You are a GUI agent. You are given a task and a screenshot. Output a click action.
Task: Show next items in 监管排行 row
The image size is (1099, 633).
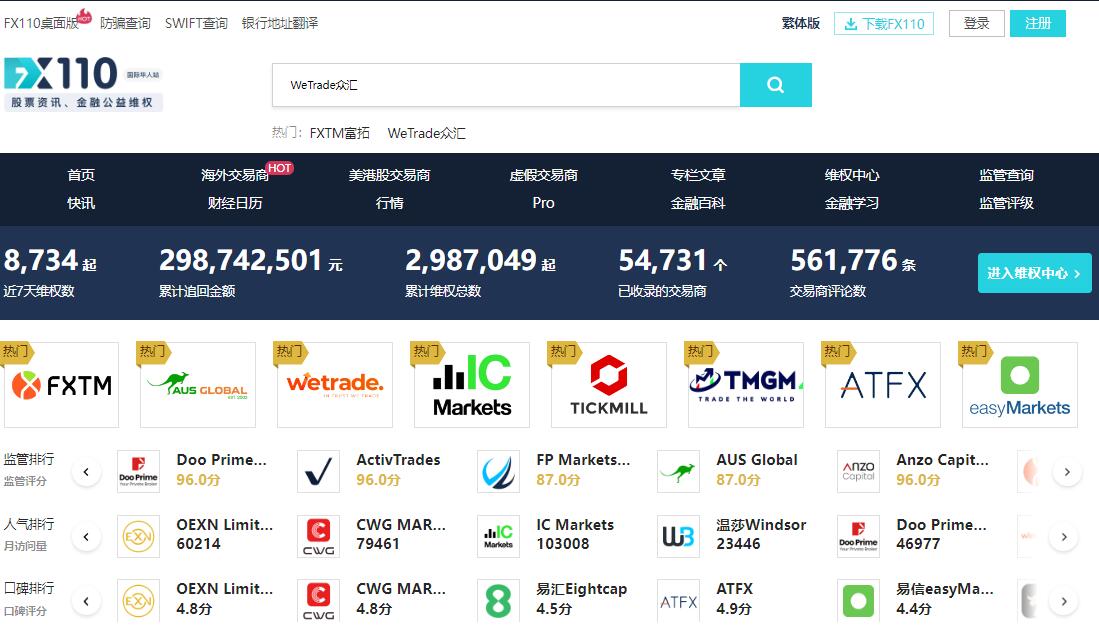pos(1067,472)
